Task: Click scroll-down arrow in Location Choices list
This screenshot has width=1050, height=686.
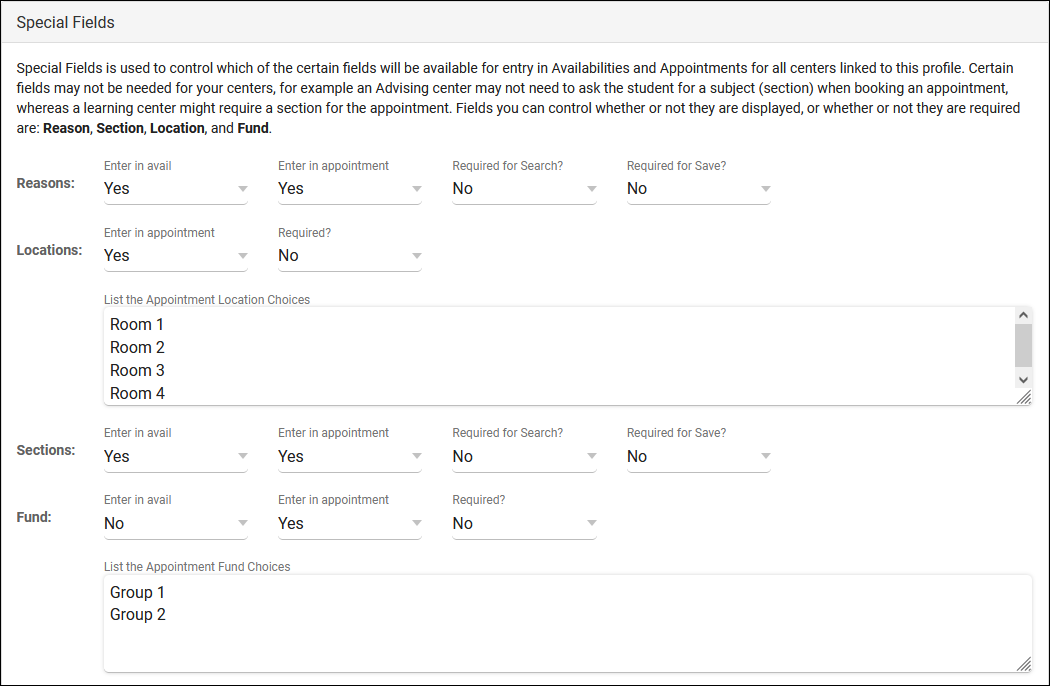Action: tap(1023, 380)
